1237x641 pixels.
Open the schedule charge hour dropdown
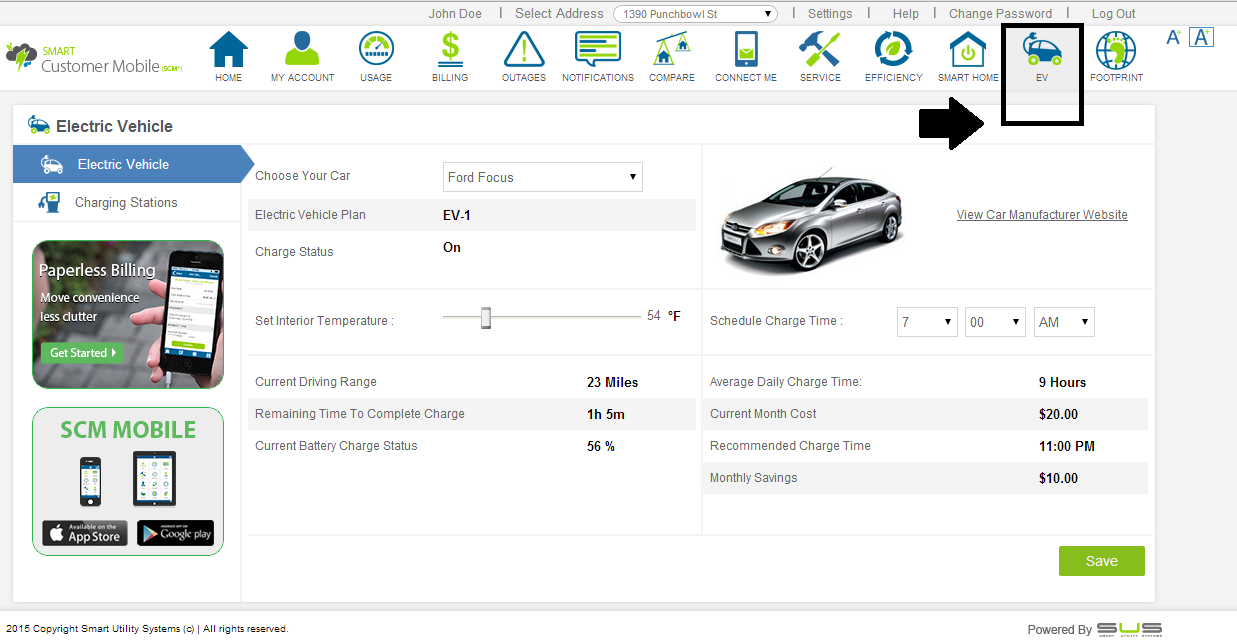[927, 322]
